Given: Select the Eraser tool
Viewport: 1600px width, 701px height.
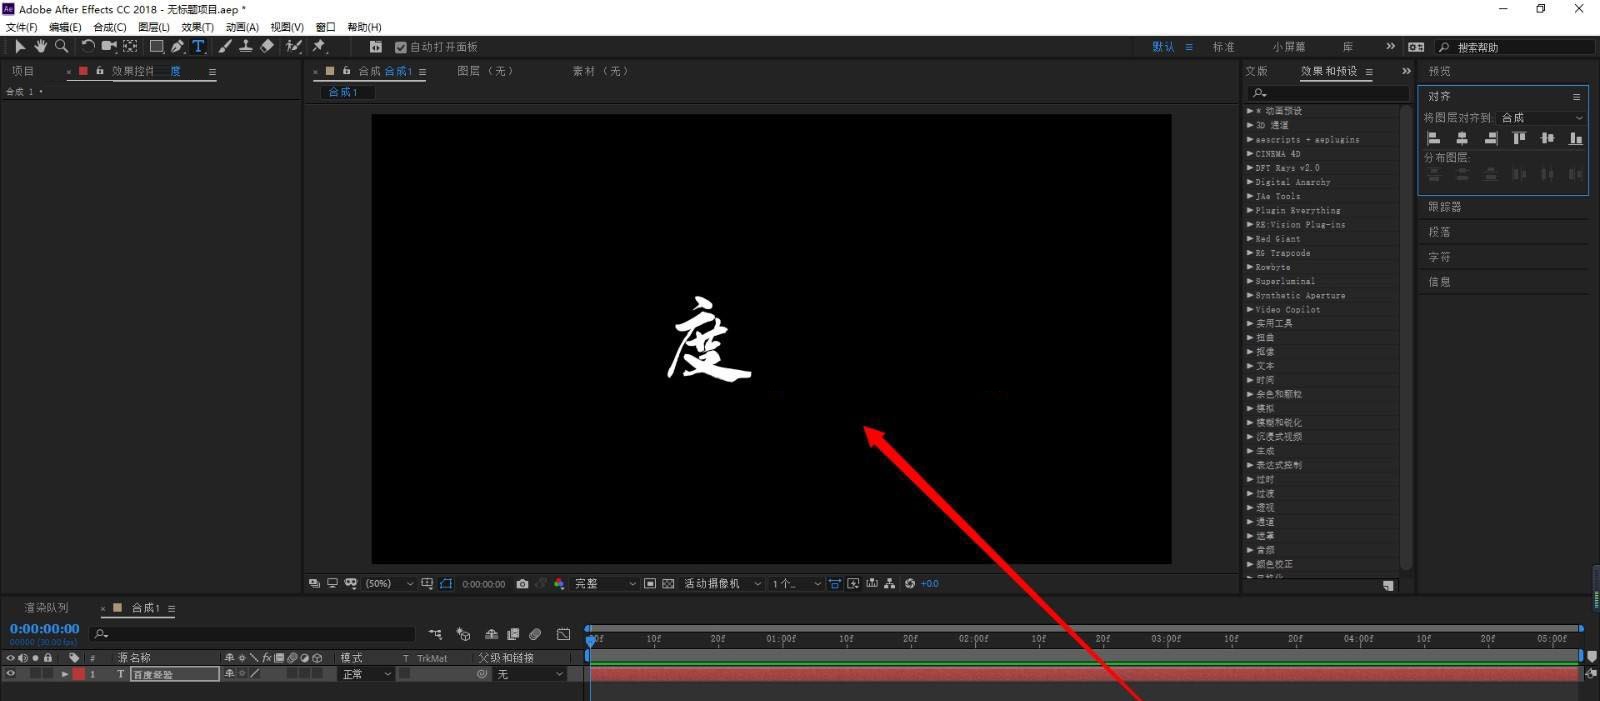Looking at the screenshot, I should pos(267,46).
